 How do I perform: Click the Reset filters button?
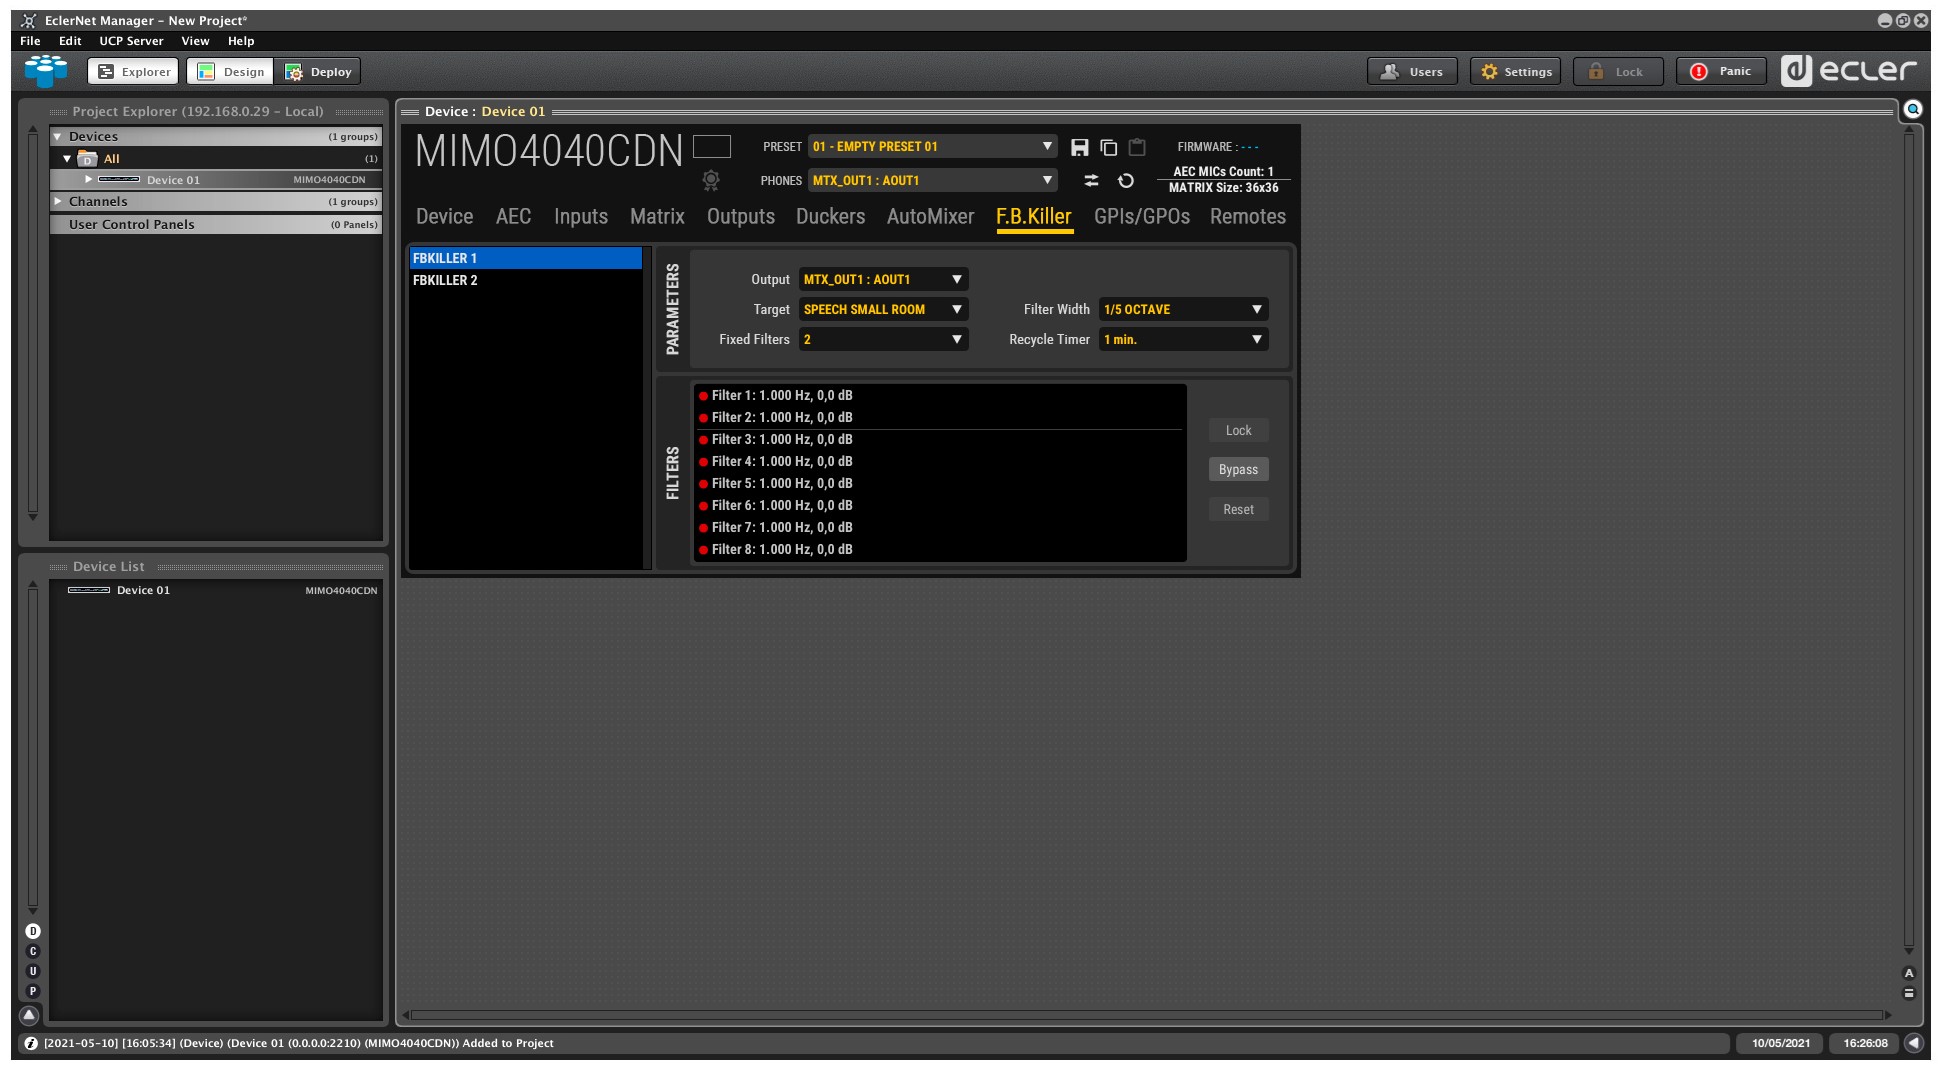[1238, 510]
